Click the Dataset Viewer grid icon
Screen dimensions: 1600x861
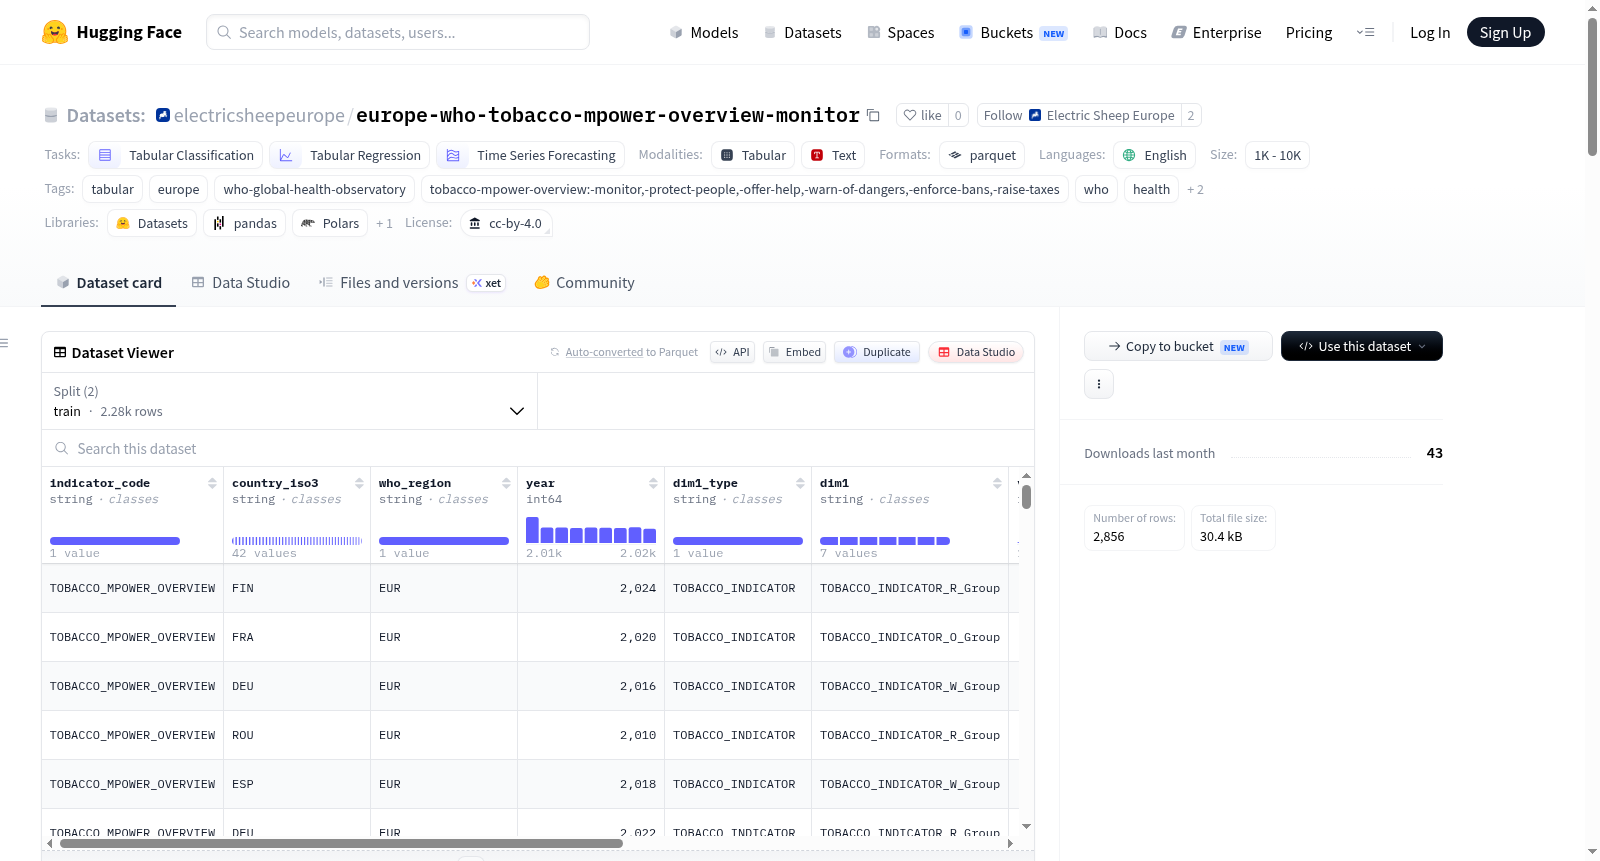pyautogui.click(x=60, y=352)
